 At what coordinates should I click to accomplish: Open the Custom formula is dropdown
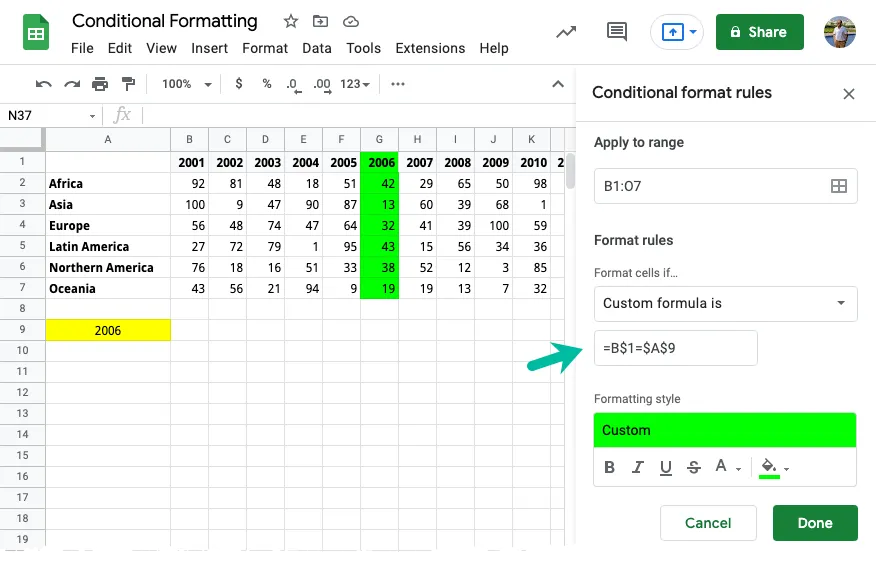point(725,303)
